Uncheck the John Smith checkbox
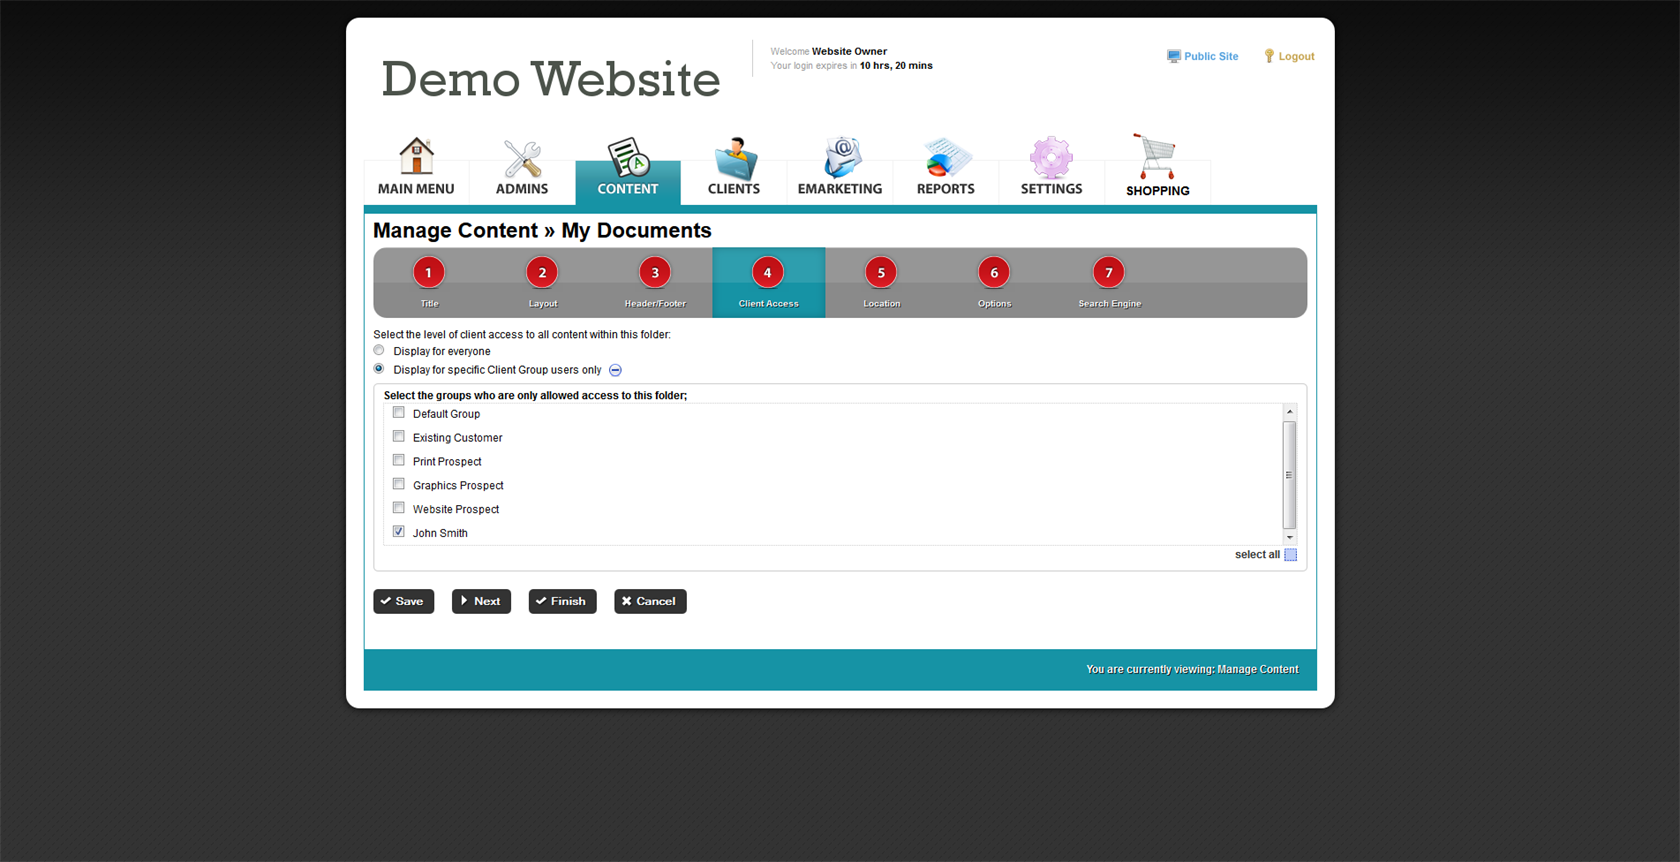Viewport: 1680px width, 862px height. point(399,532)
